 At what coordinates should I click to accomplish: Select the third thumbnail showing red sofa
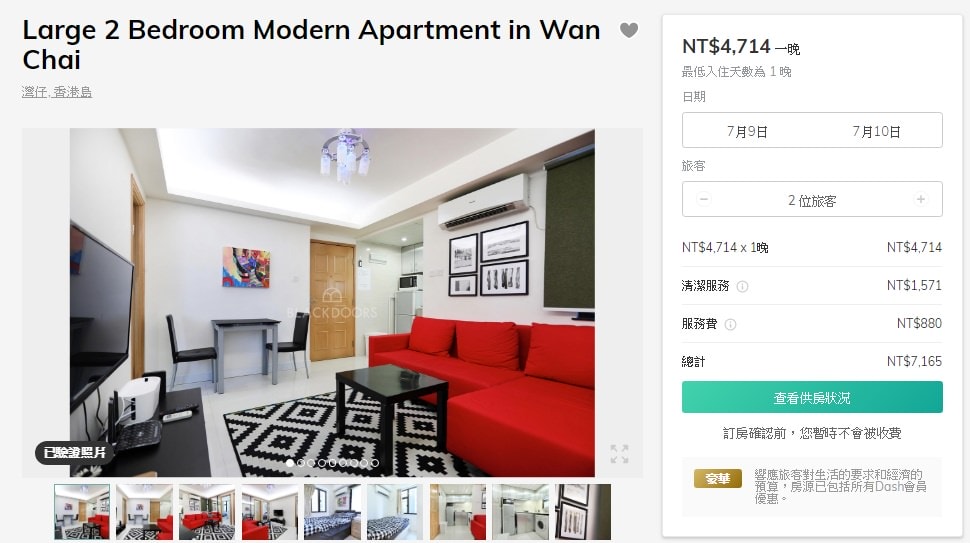[x=207, y=512]
